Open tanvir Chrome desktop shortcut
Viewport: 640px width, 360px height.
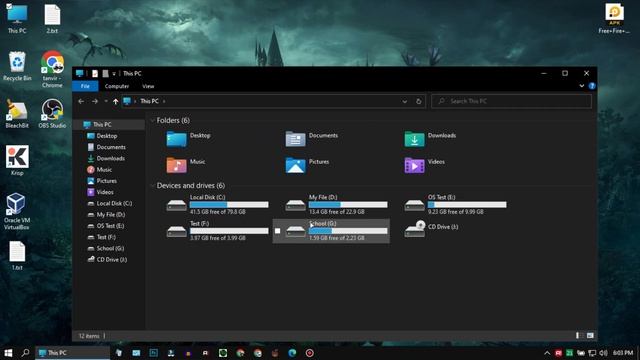pyautogui.click(x=52, y=69)
